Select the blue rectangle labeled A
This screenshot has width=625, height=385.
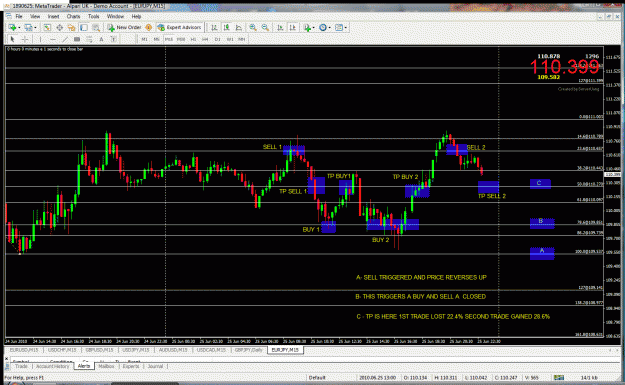pos(542,253)
